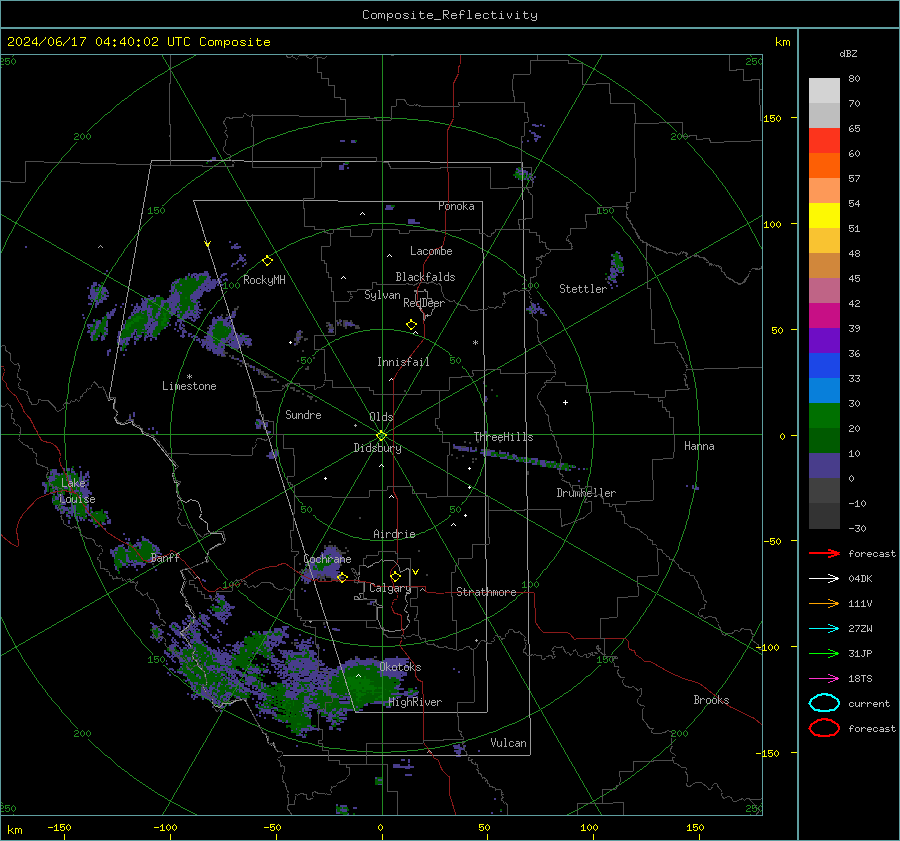Click the Airdrie label

394,534
